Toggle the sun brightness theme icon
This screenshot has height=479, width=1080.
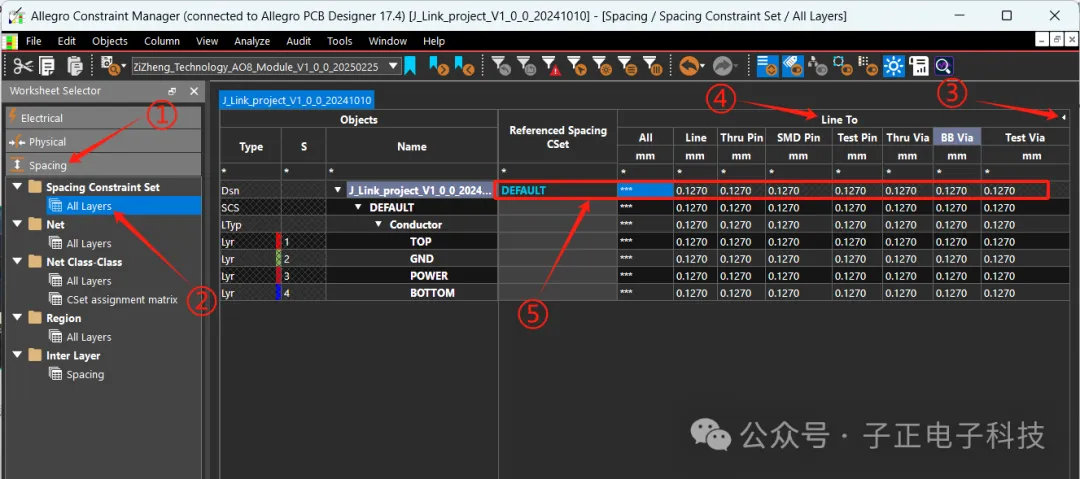tap(893, 66)
